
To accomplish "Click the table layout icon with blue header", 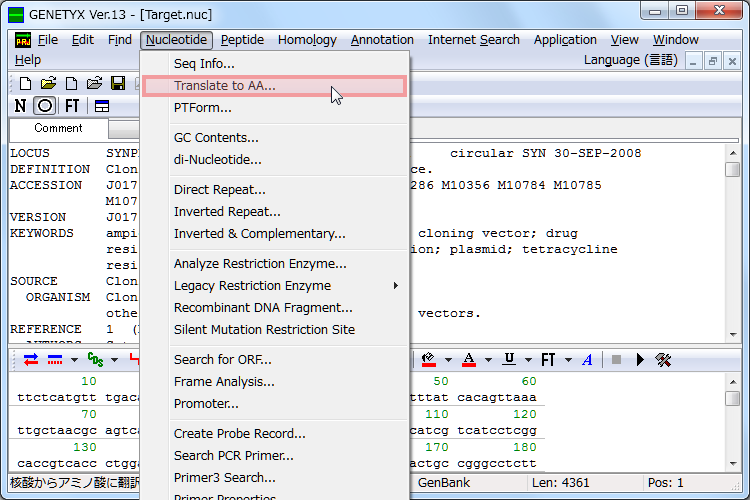I will (102, 106).
